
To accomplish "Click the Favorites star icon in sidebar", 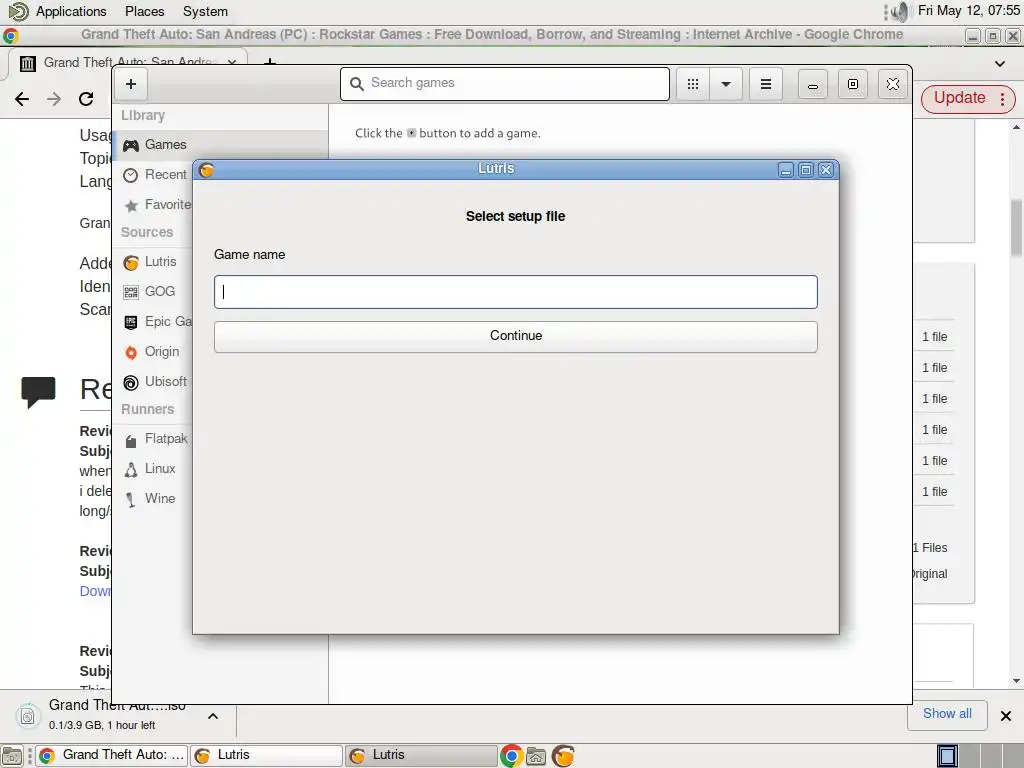I will (131, 206).
